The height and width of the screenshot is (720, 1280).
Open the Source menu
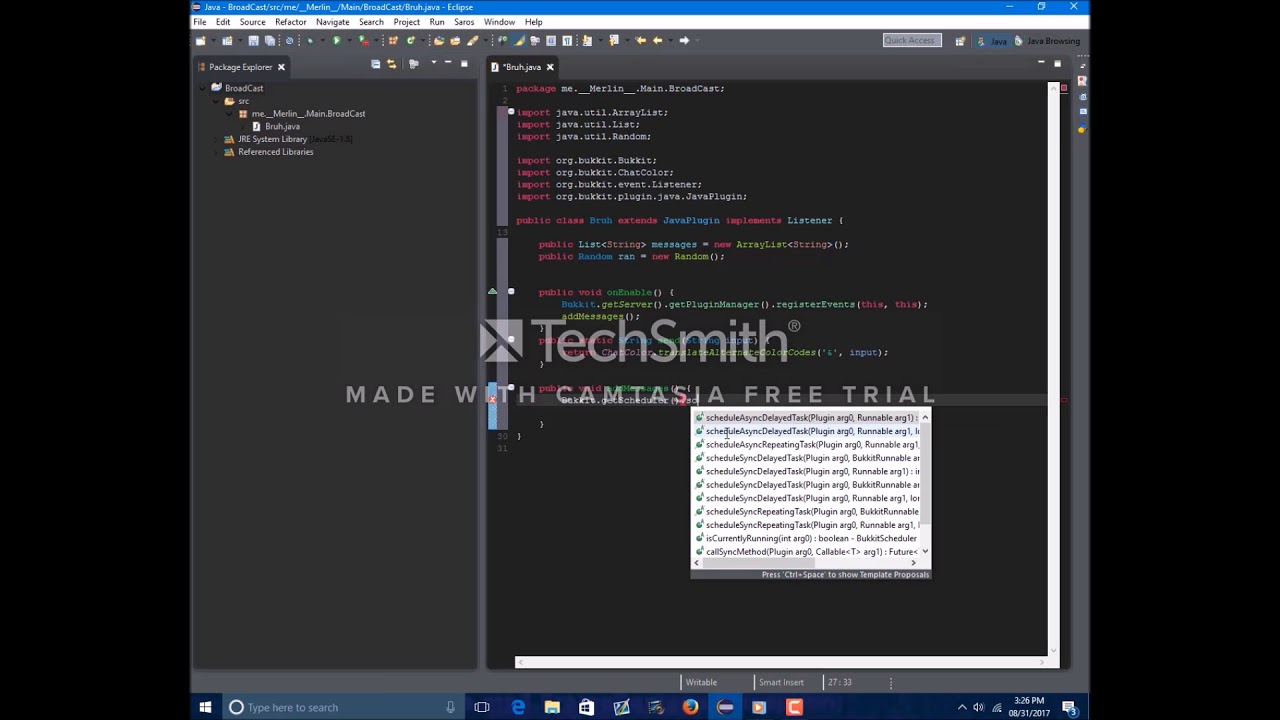pyautogui.click(x=252, y=22)
